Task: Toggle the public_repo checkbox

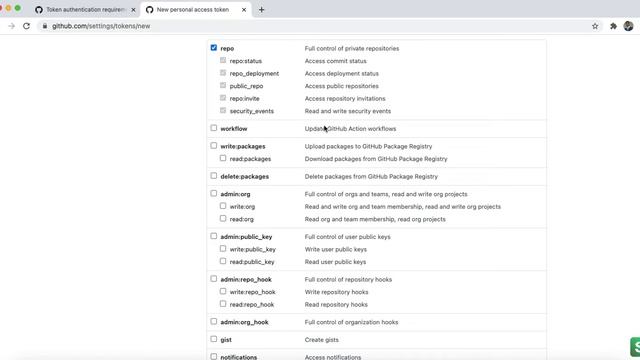Action: (x=223, y=85)
